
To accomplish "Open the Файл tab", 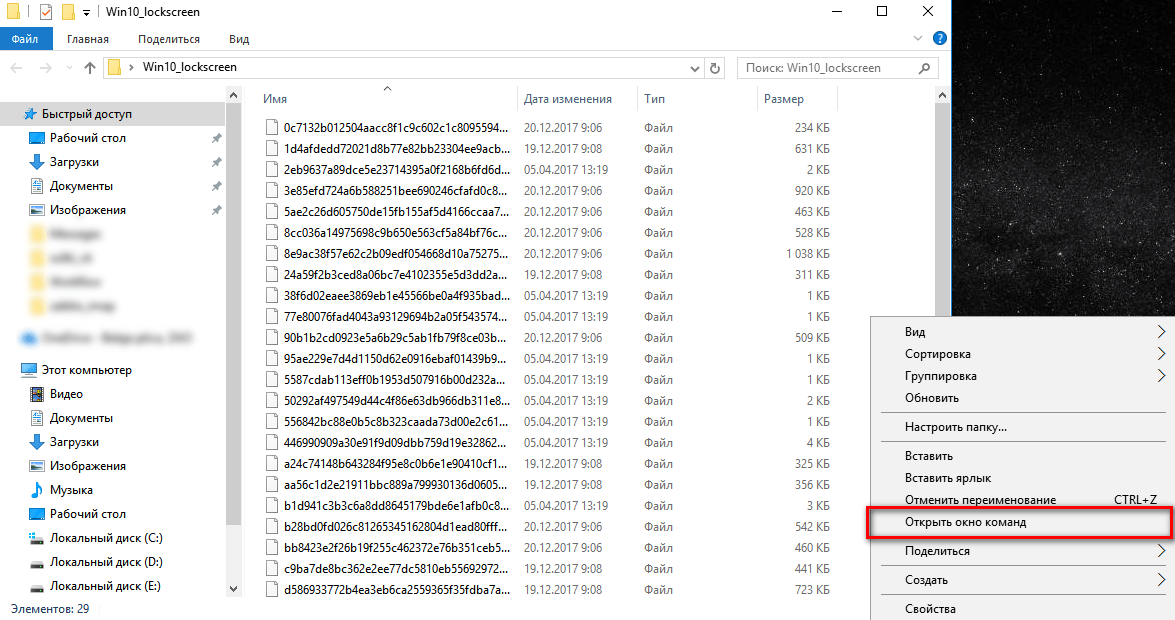I will (x=25, y=39).
